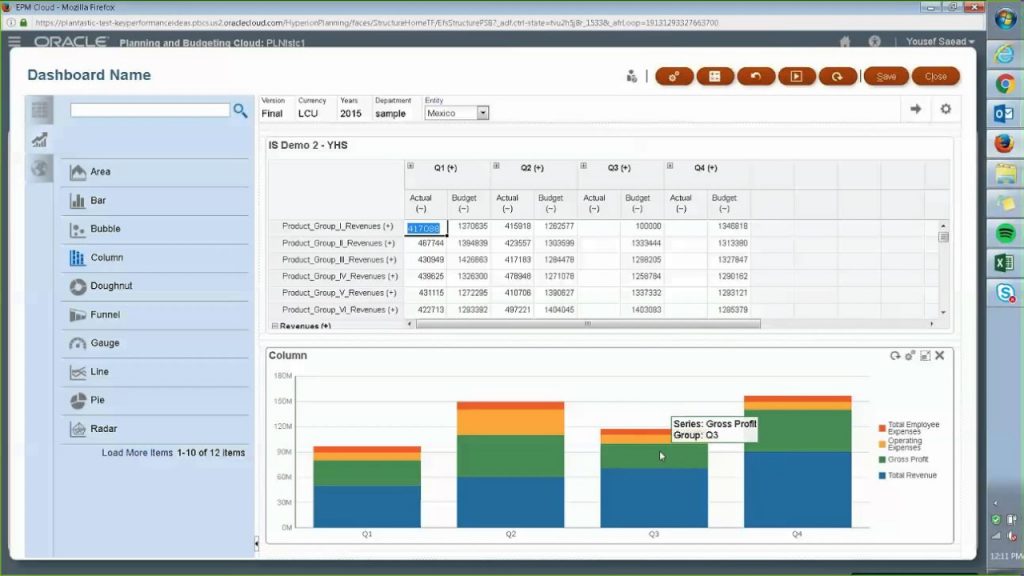
Task: Switch to the forms grid tab
Action: coord(40,110)
